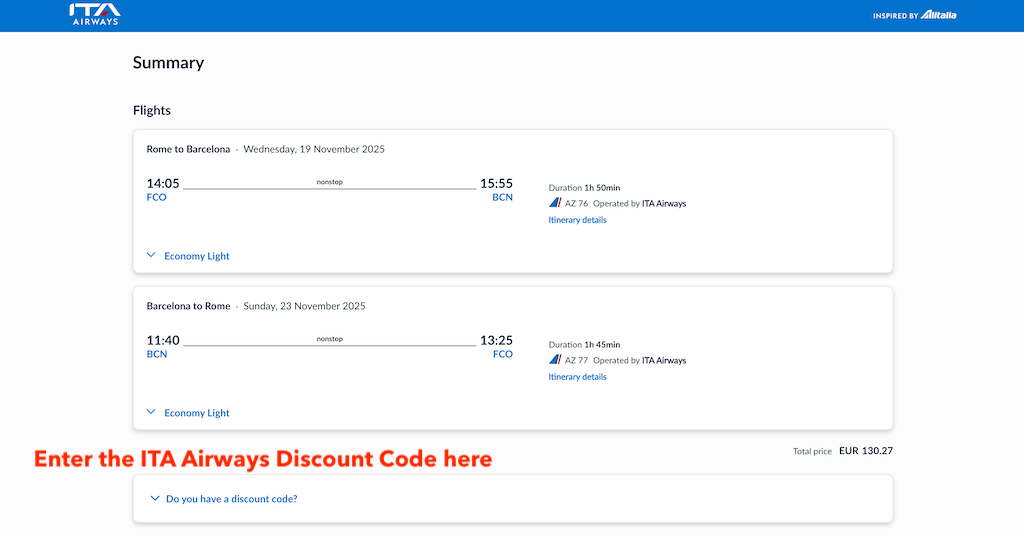
Task: Click the red discount code instruction text
Action: coord(263,459)
